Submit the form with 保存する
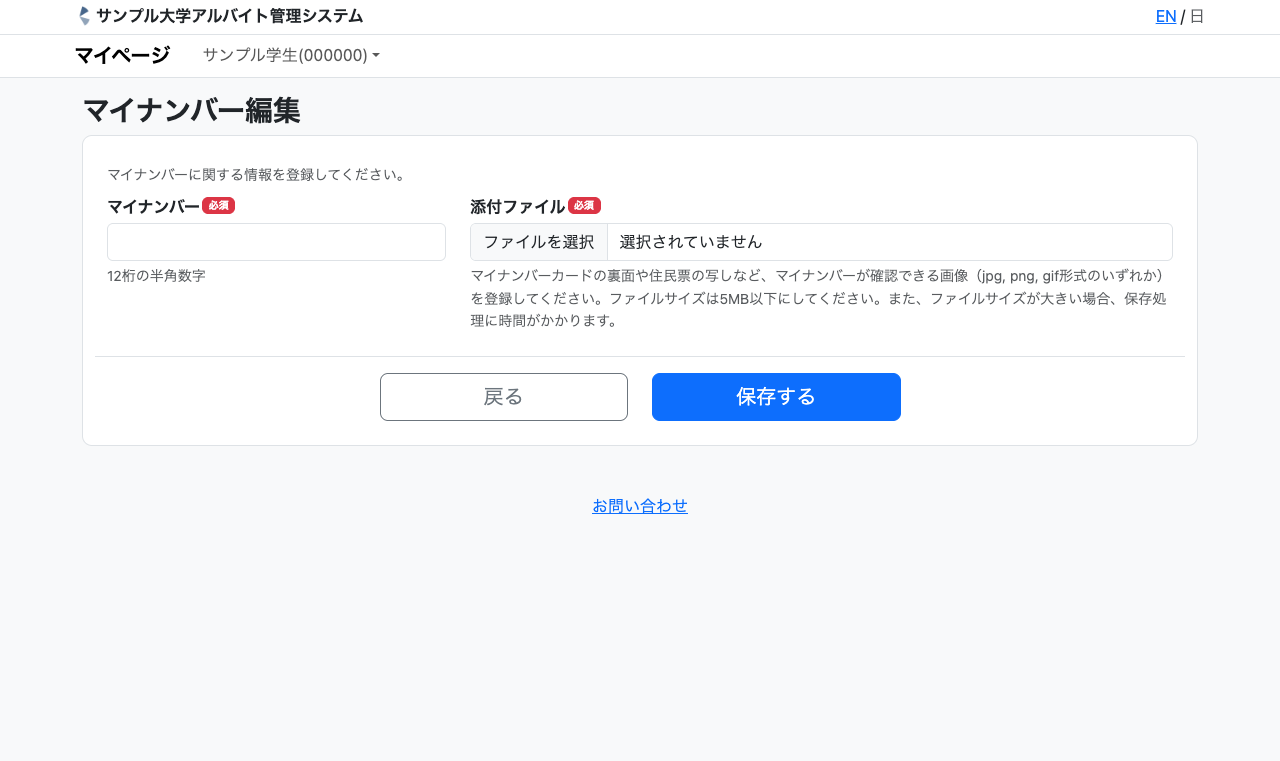This screenshot has width=1280, height=761. pos(776,397)
